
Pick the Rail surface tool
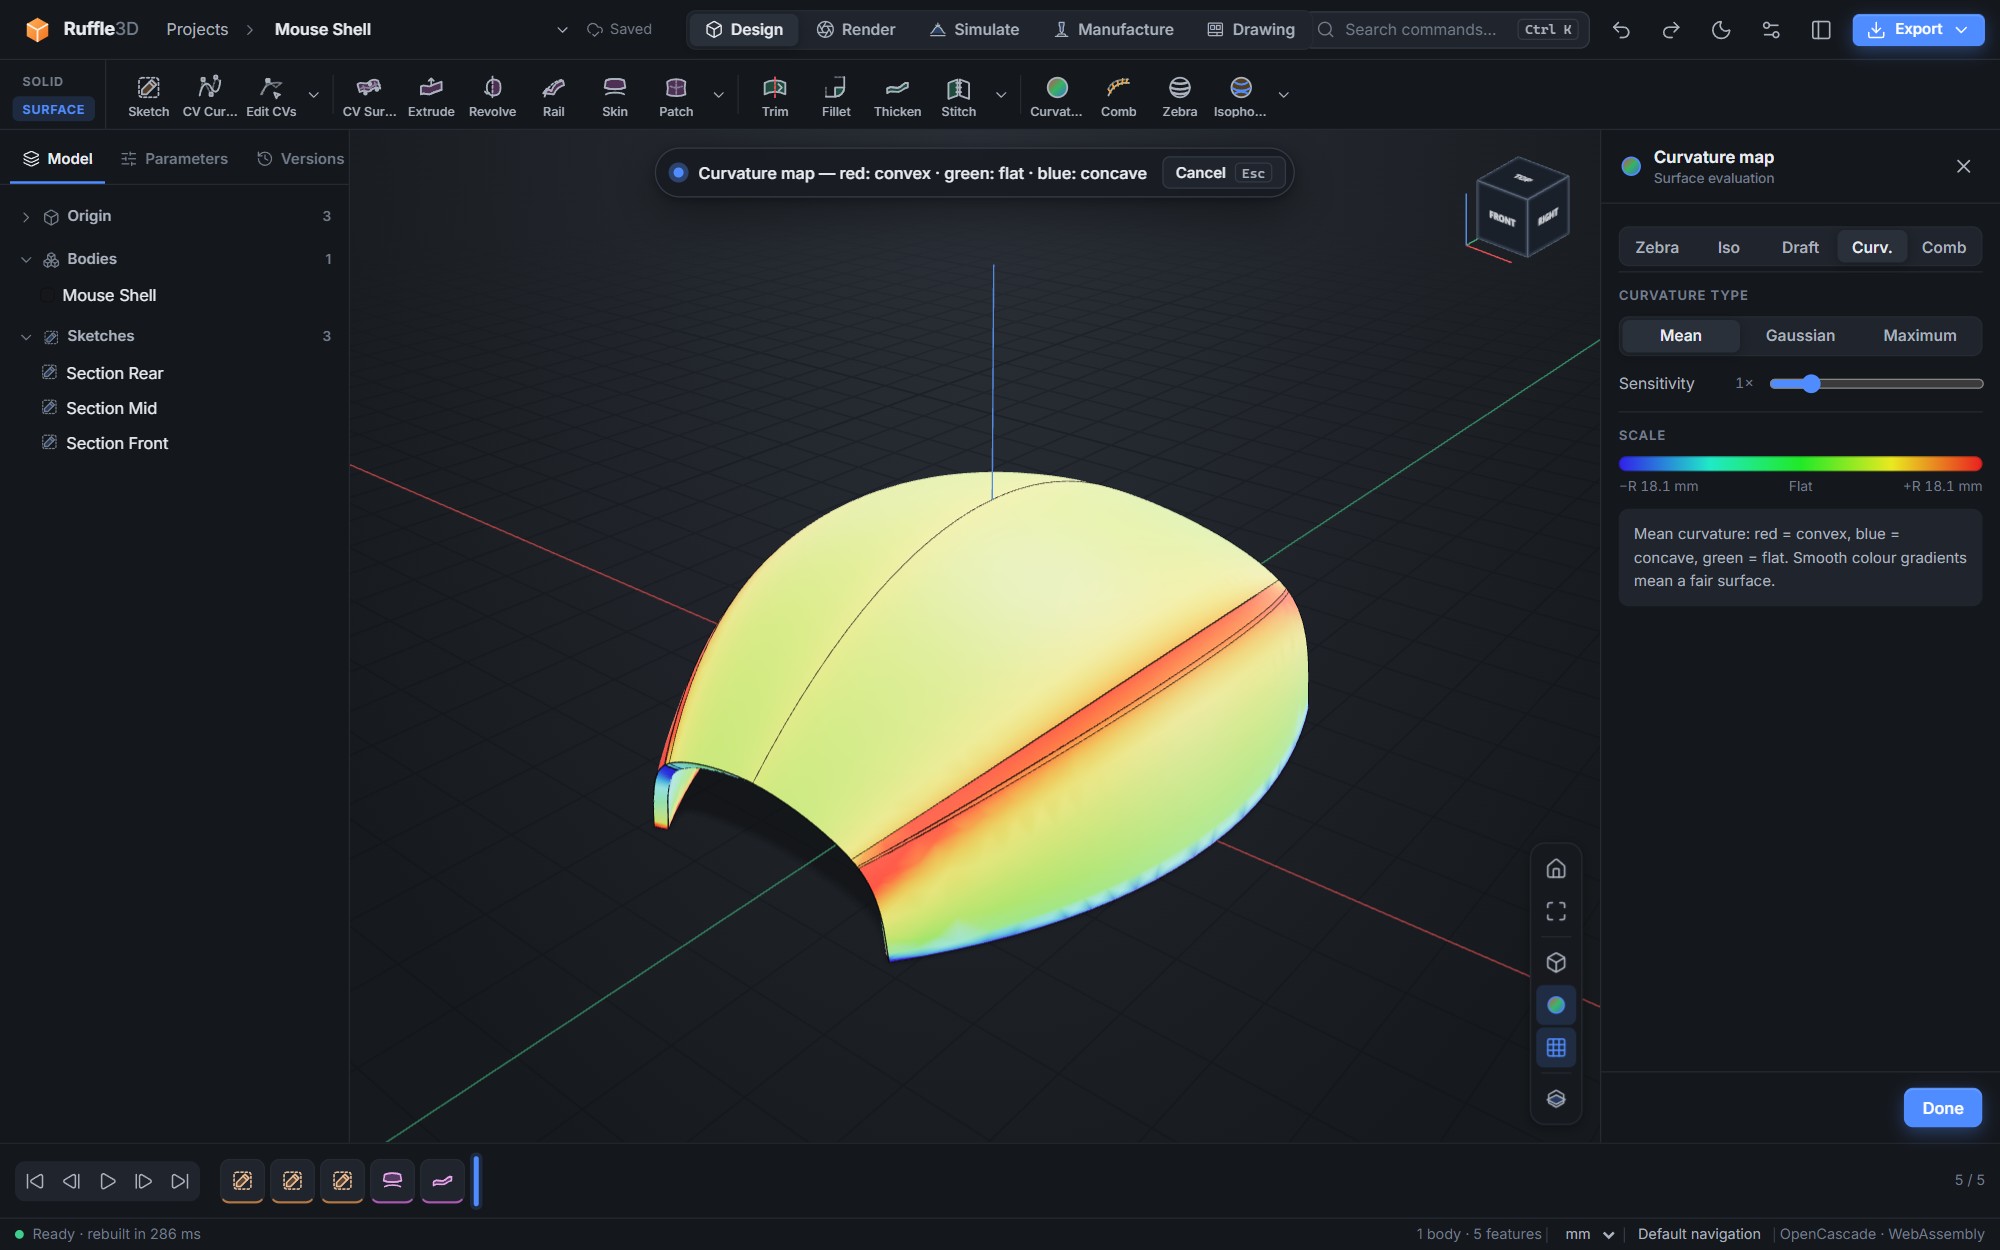[554, 96]
